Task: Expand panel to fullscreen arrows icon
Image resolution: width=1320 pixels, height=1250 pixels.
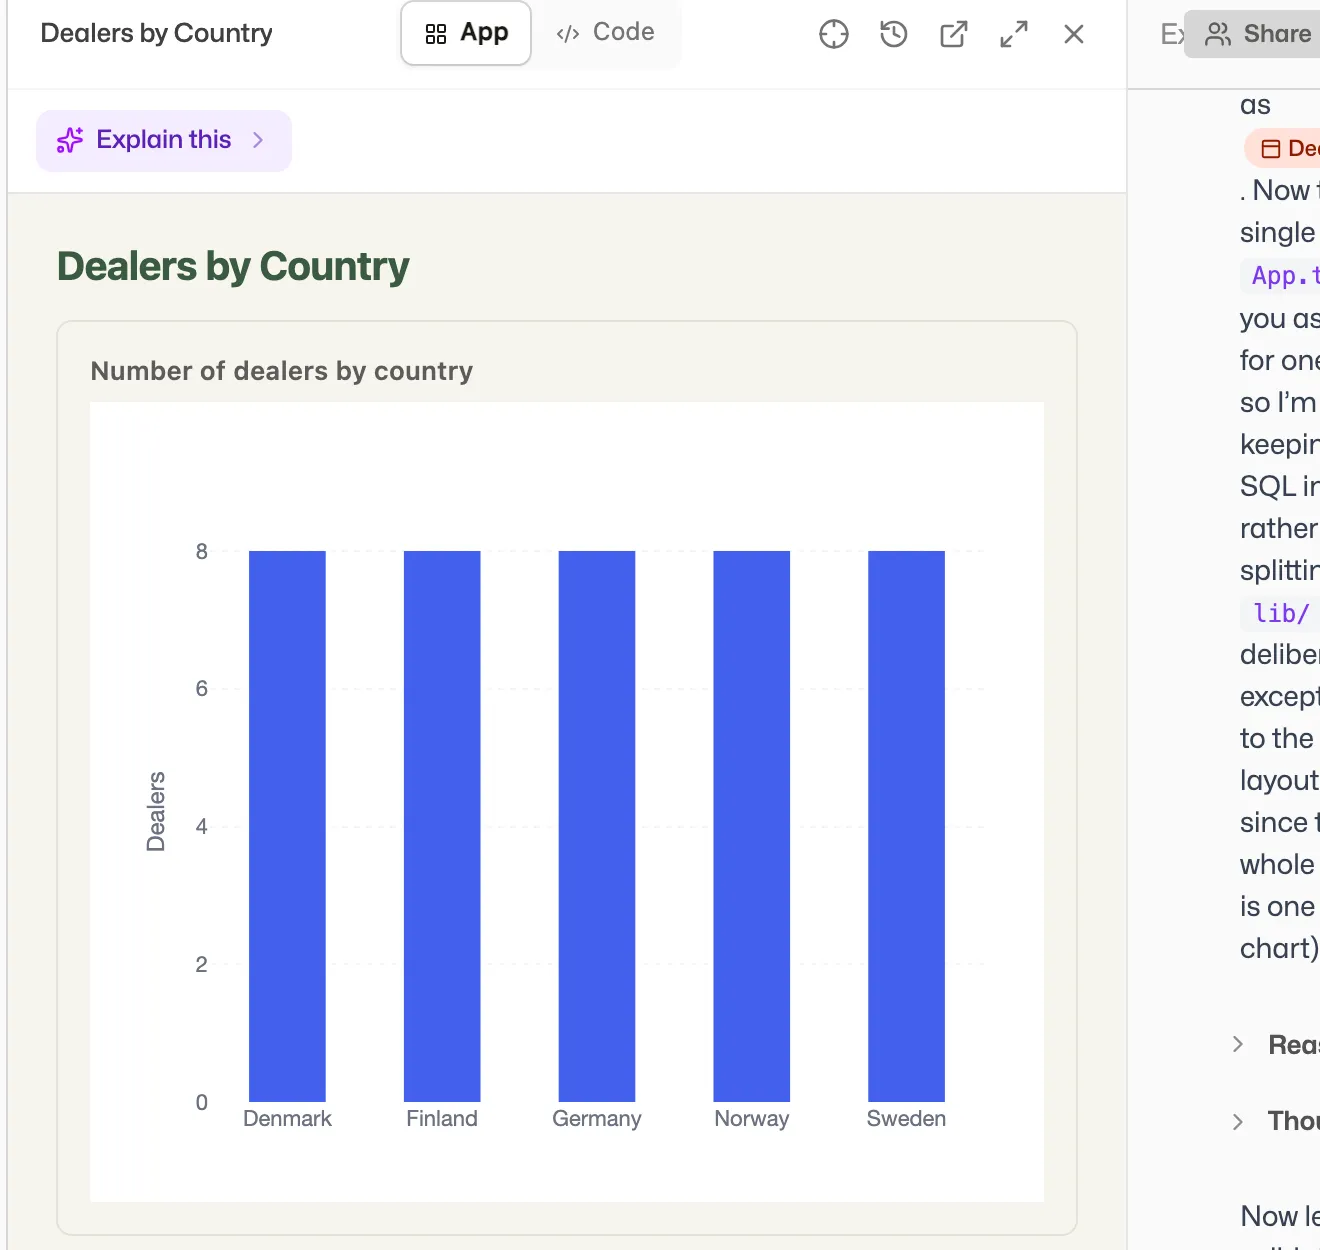Action: 1014,34
